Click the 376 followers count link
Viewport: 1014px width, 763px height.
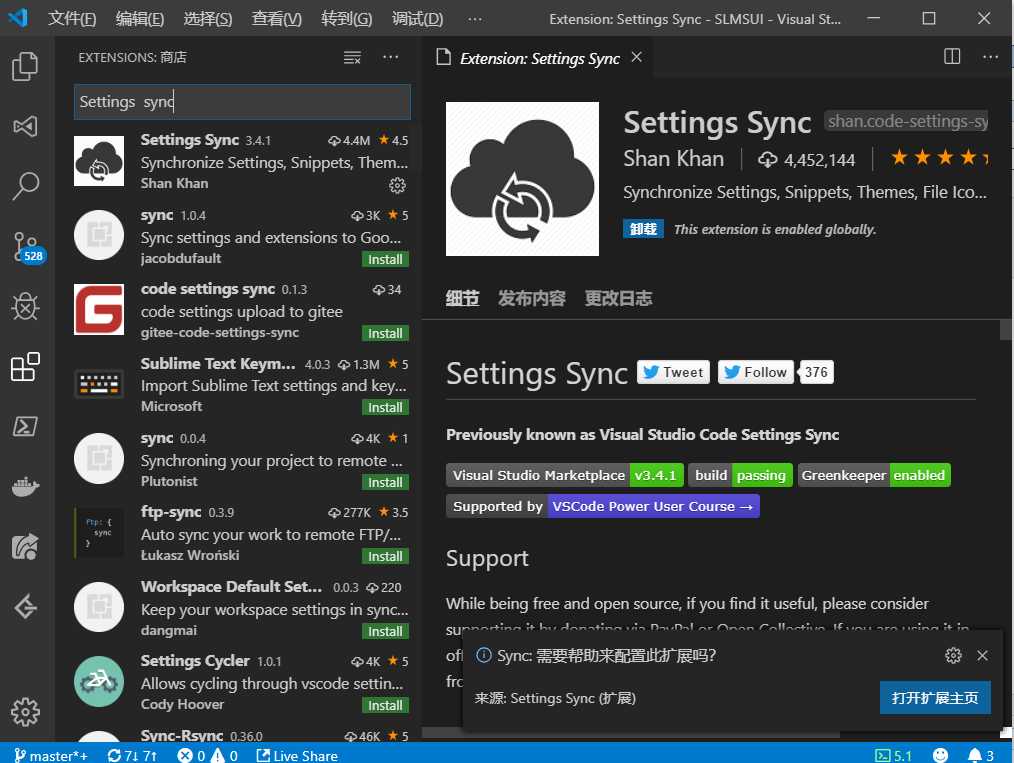click(x=816, y=372)
